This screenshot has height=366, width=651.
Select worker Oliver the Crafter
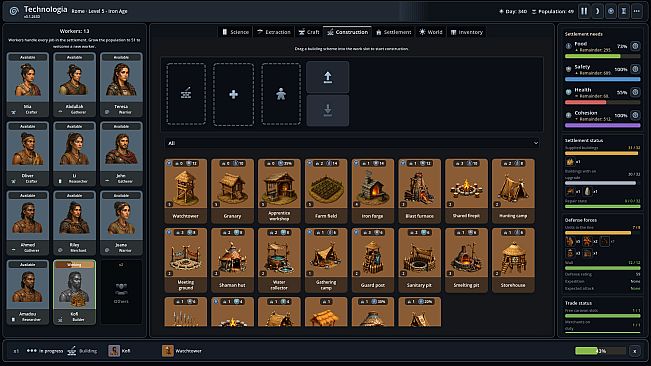coord(27,154)
